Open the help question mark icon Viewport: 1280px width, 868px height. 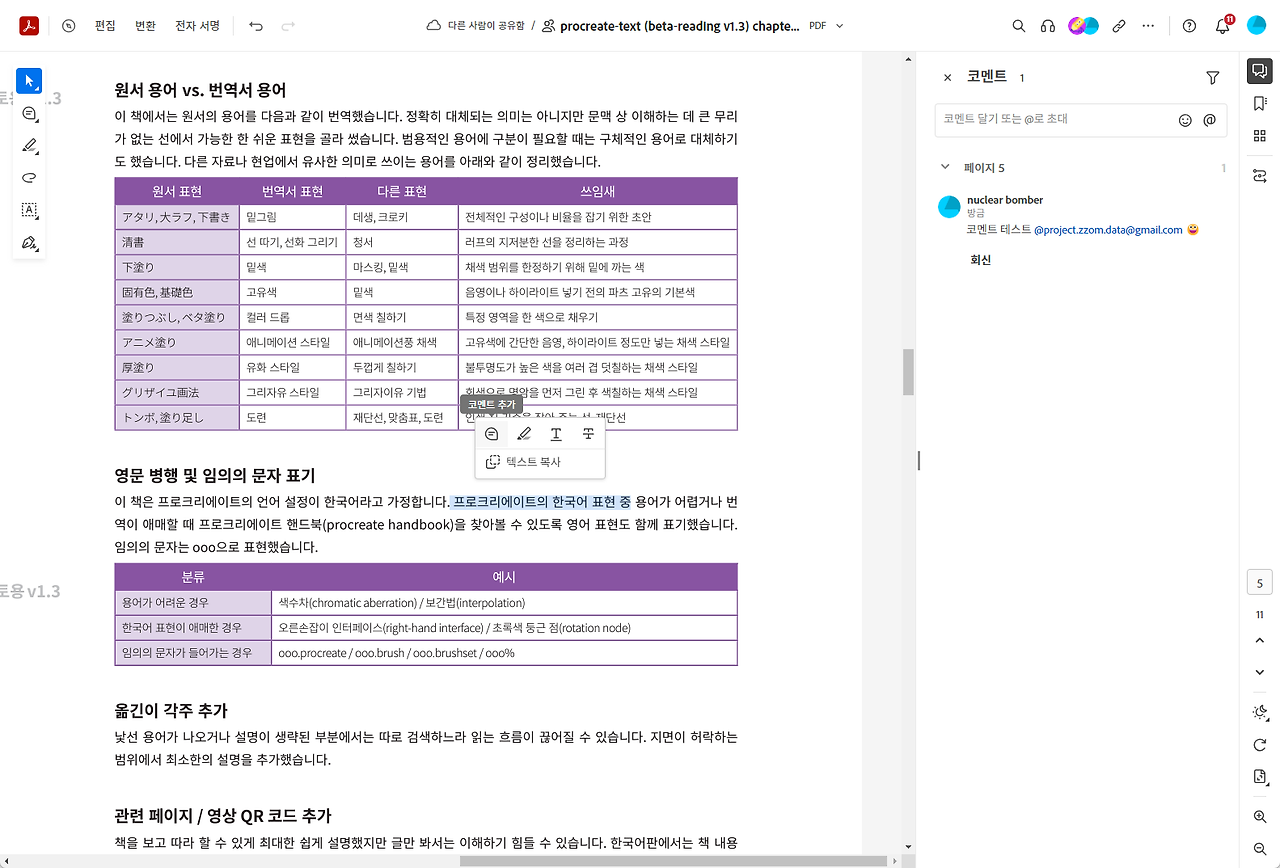pos(1189,26)
